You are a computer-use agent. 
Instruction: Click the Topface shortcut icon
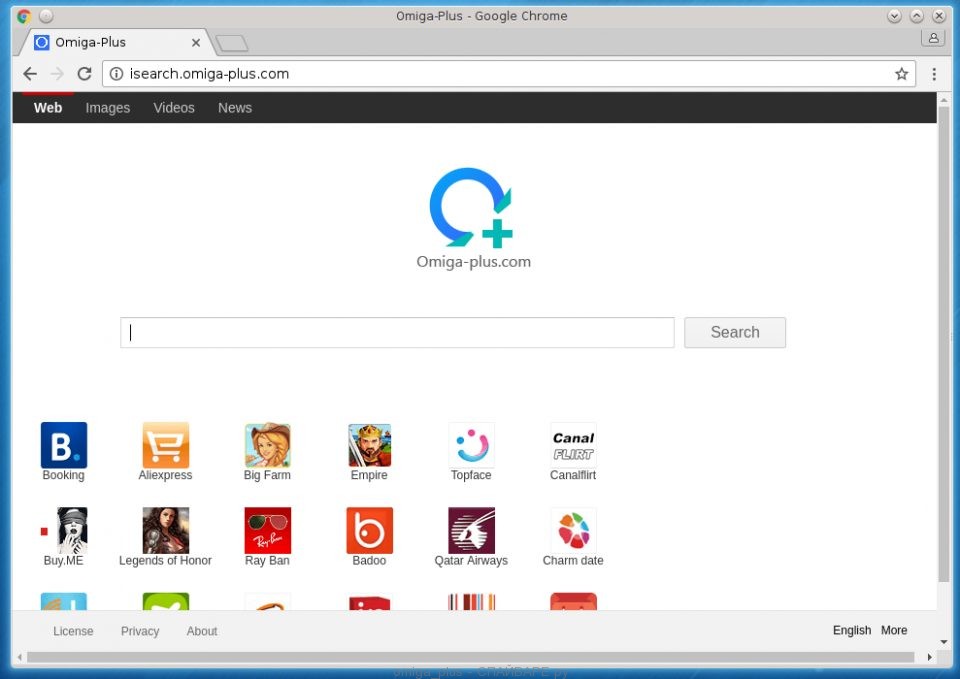pyautogui.click(x=471, y=445)
